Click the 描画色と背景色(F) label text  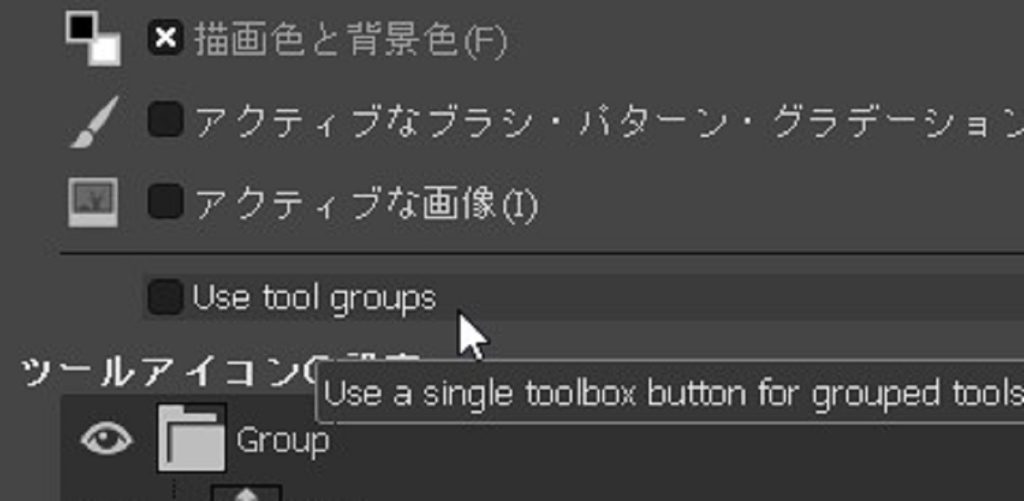[x=350, y=41]
